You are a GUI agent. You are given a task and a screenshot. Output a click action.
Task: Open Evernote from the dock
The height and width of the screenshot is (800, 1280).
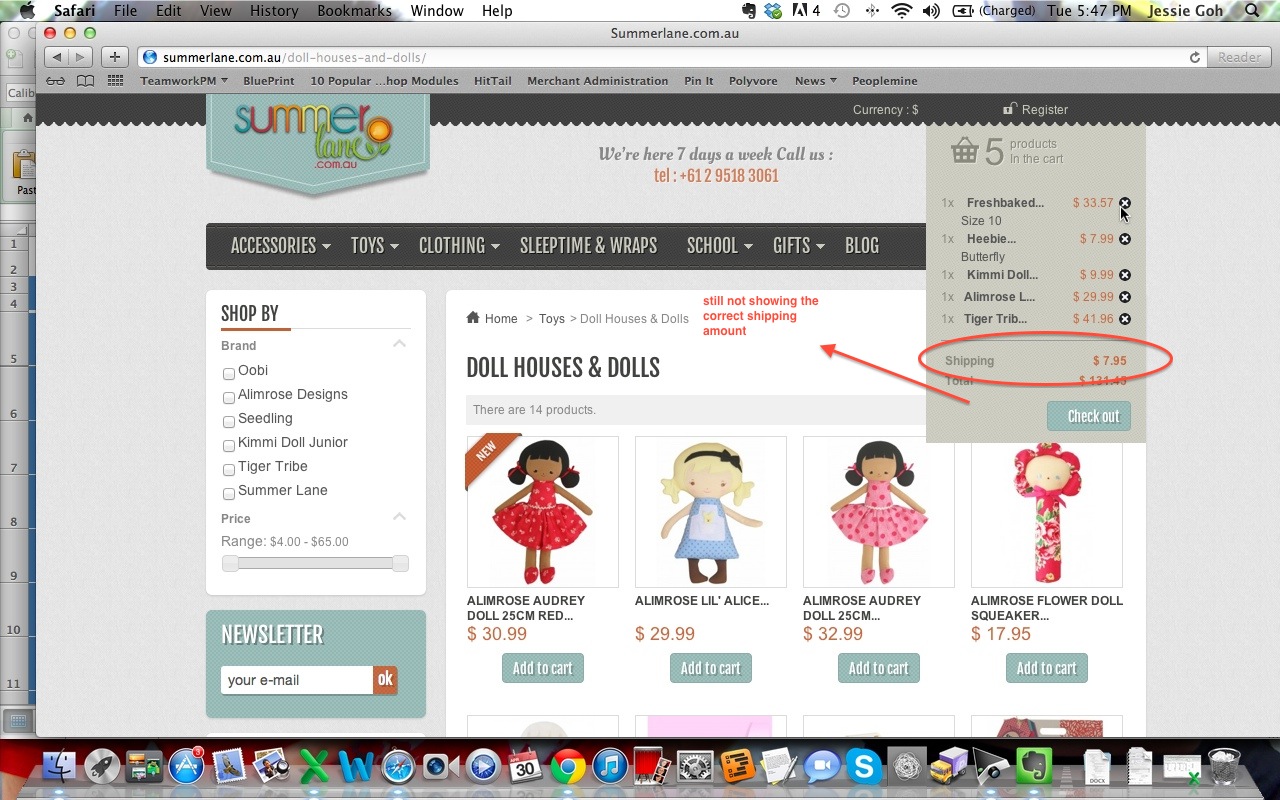tap(1034, 767)
